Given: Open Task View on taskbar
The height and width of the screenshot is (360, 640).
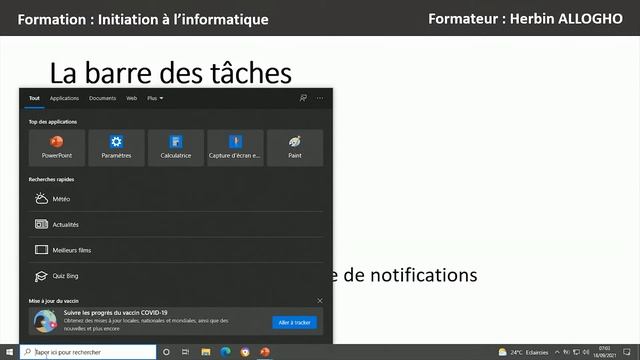Looking at the screenshot, I should click(x=185, y=352).
